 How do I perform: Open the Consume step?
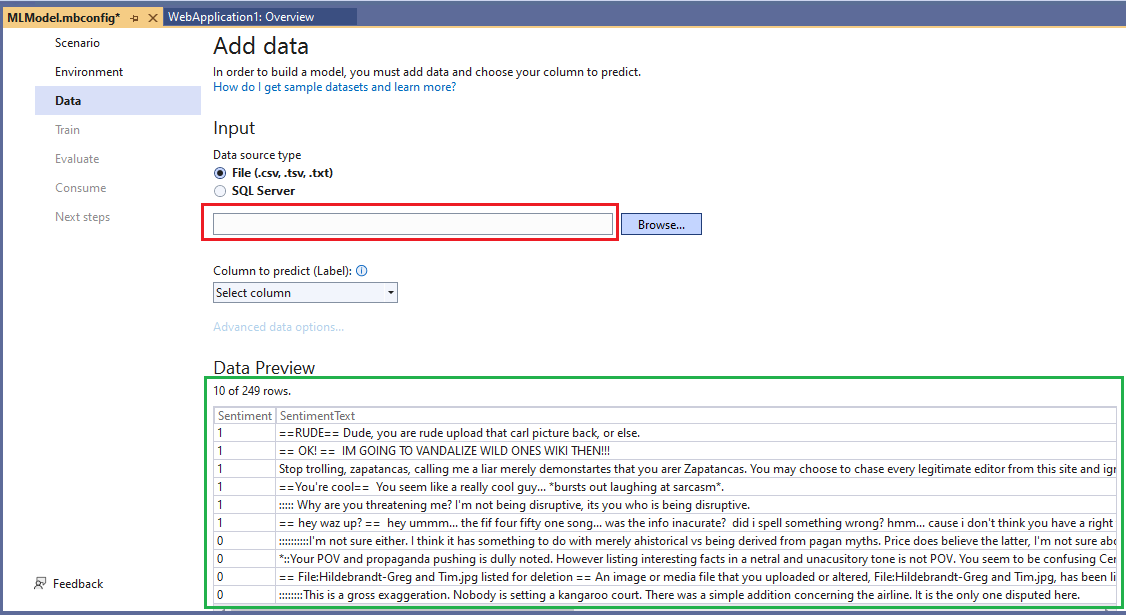coord(80,187)
